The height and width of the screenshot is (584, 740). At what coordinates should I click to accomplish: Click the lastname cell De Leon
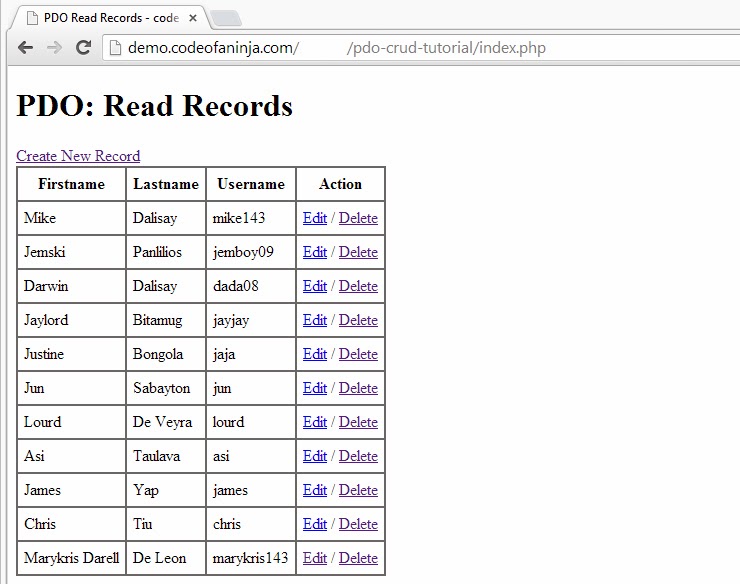click(166, 558)
